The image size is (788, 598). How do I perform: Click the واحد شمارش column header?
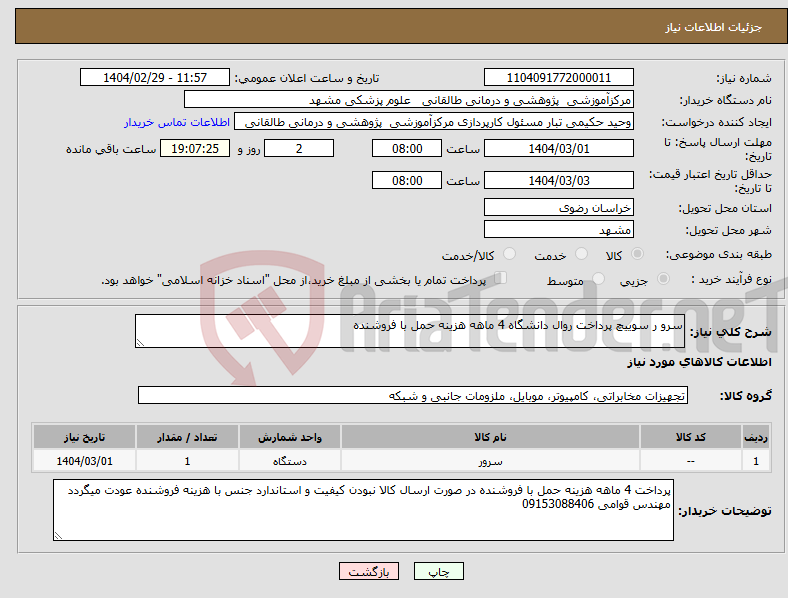pyautogui.click(x=289, y=437)
